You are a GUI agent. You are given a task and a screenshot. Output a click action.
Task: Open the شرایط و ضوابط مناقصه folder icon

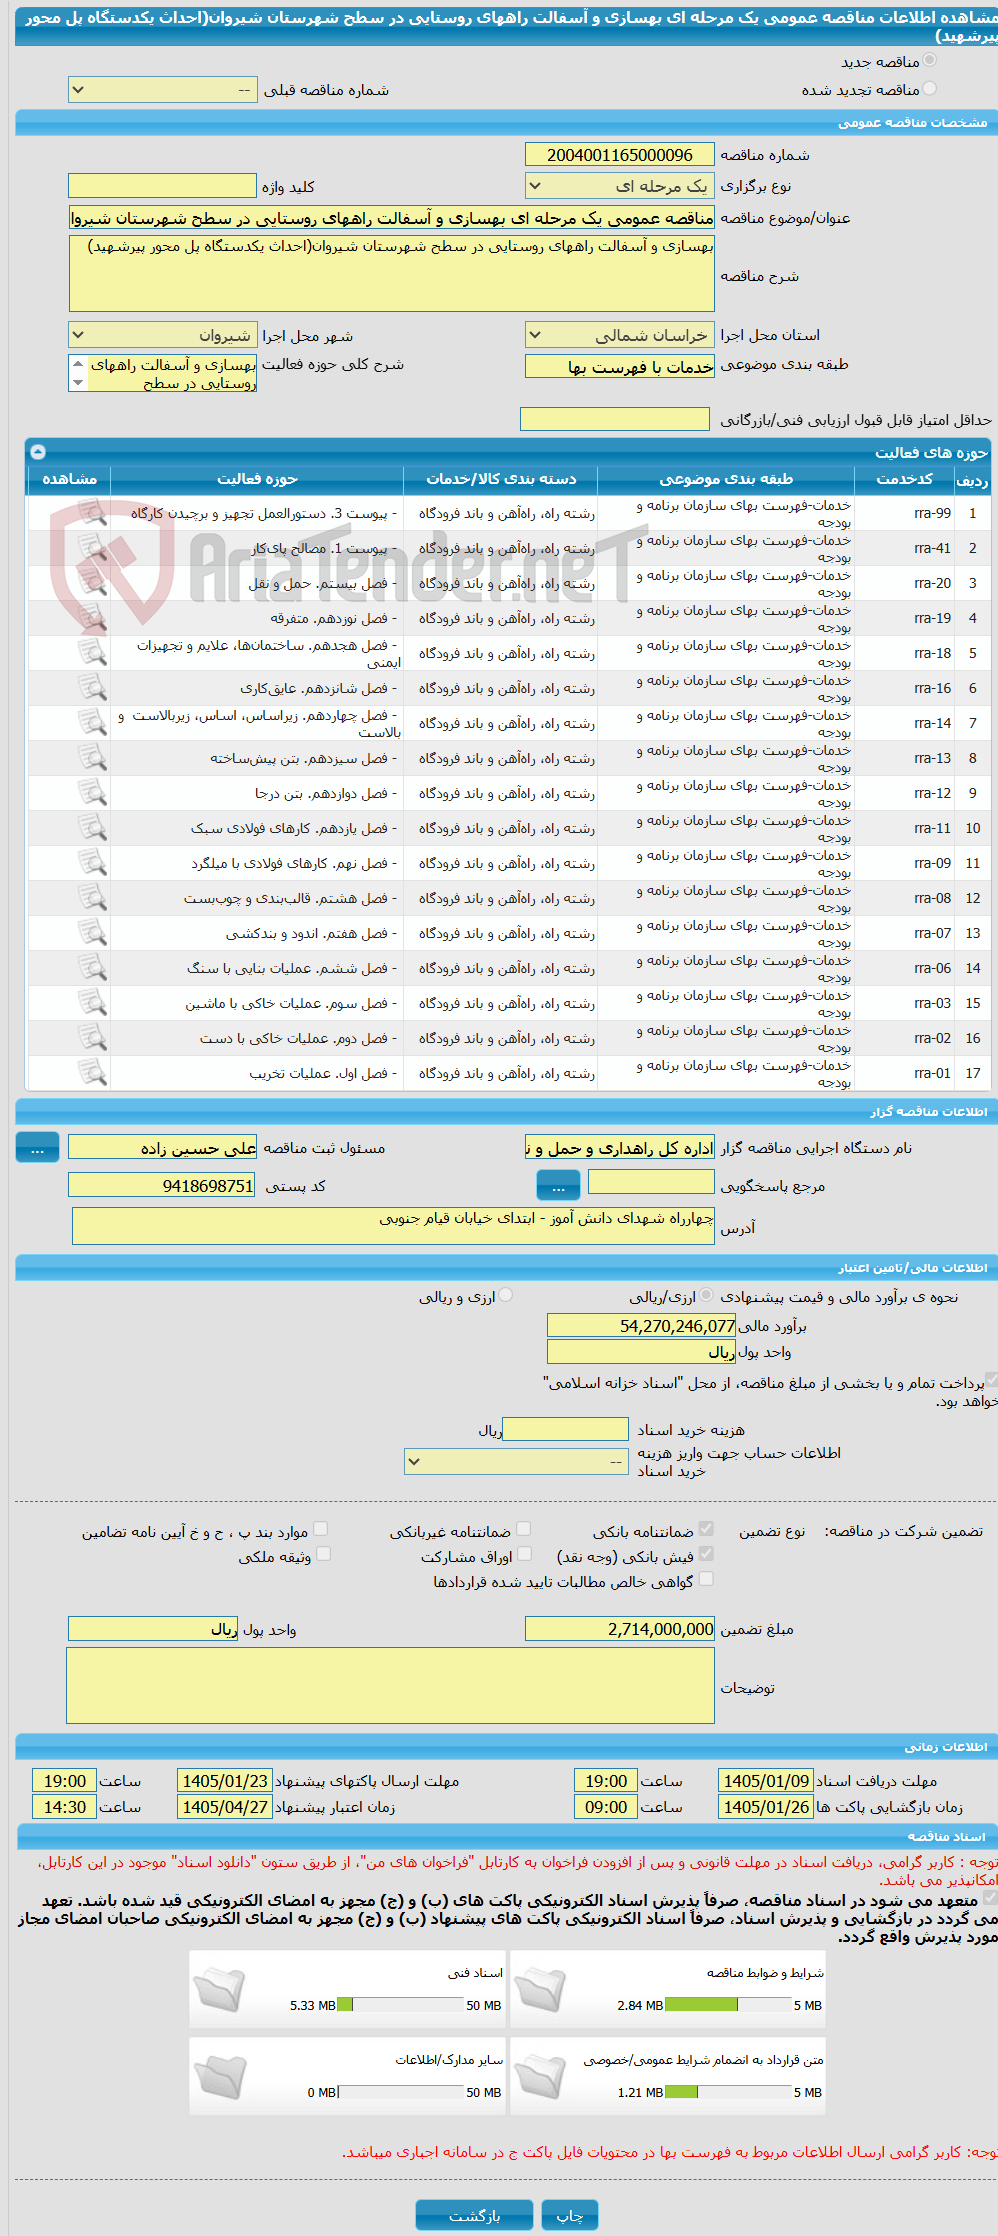(541, 1990)
